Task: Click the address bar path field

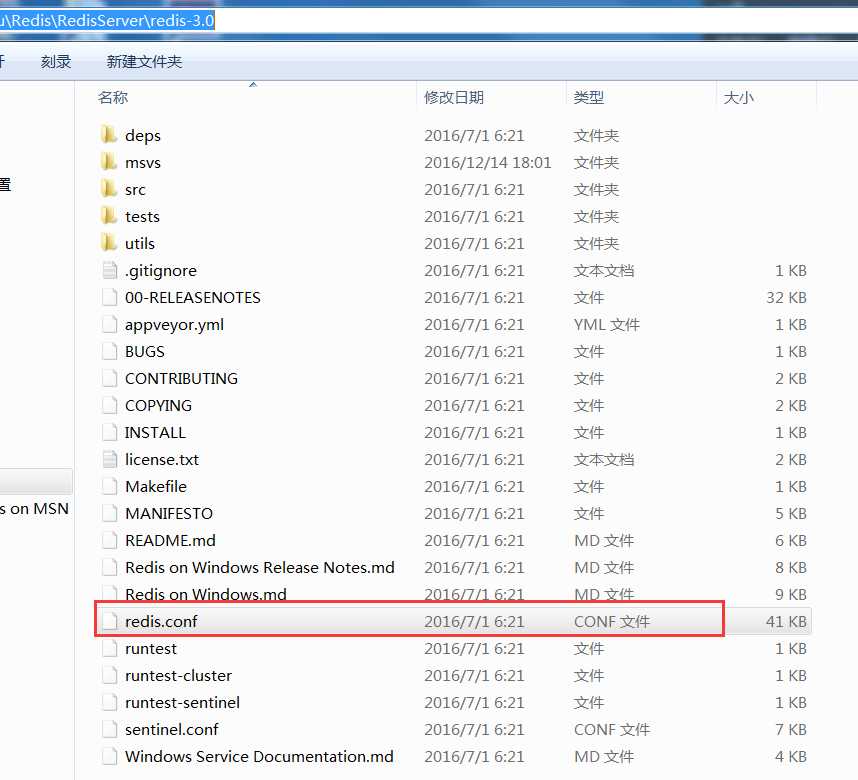Action: click(429, 21)
